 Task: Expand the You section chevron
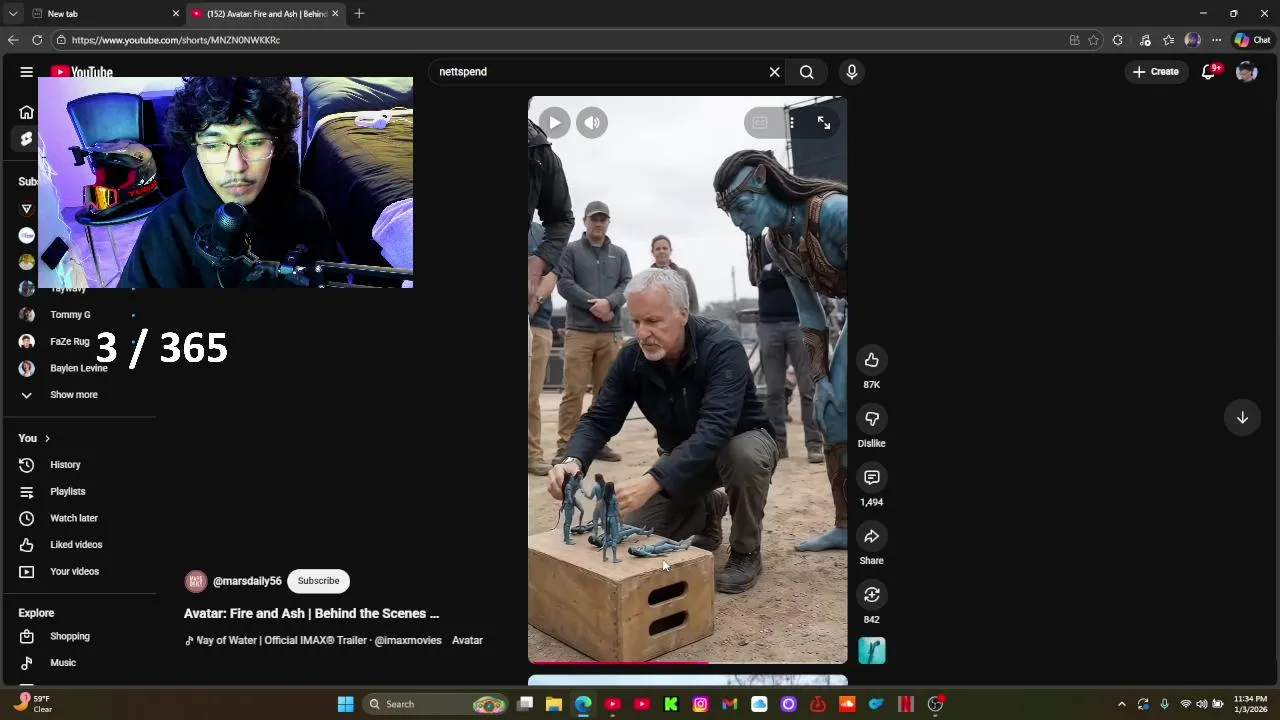46,438
